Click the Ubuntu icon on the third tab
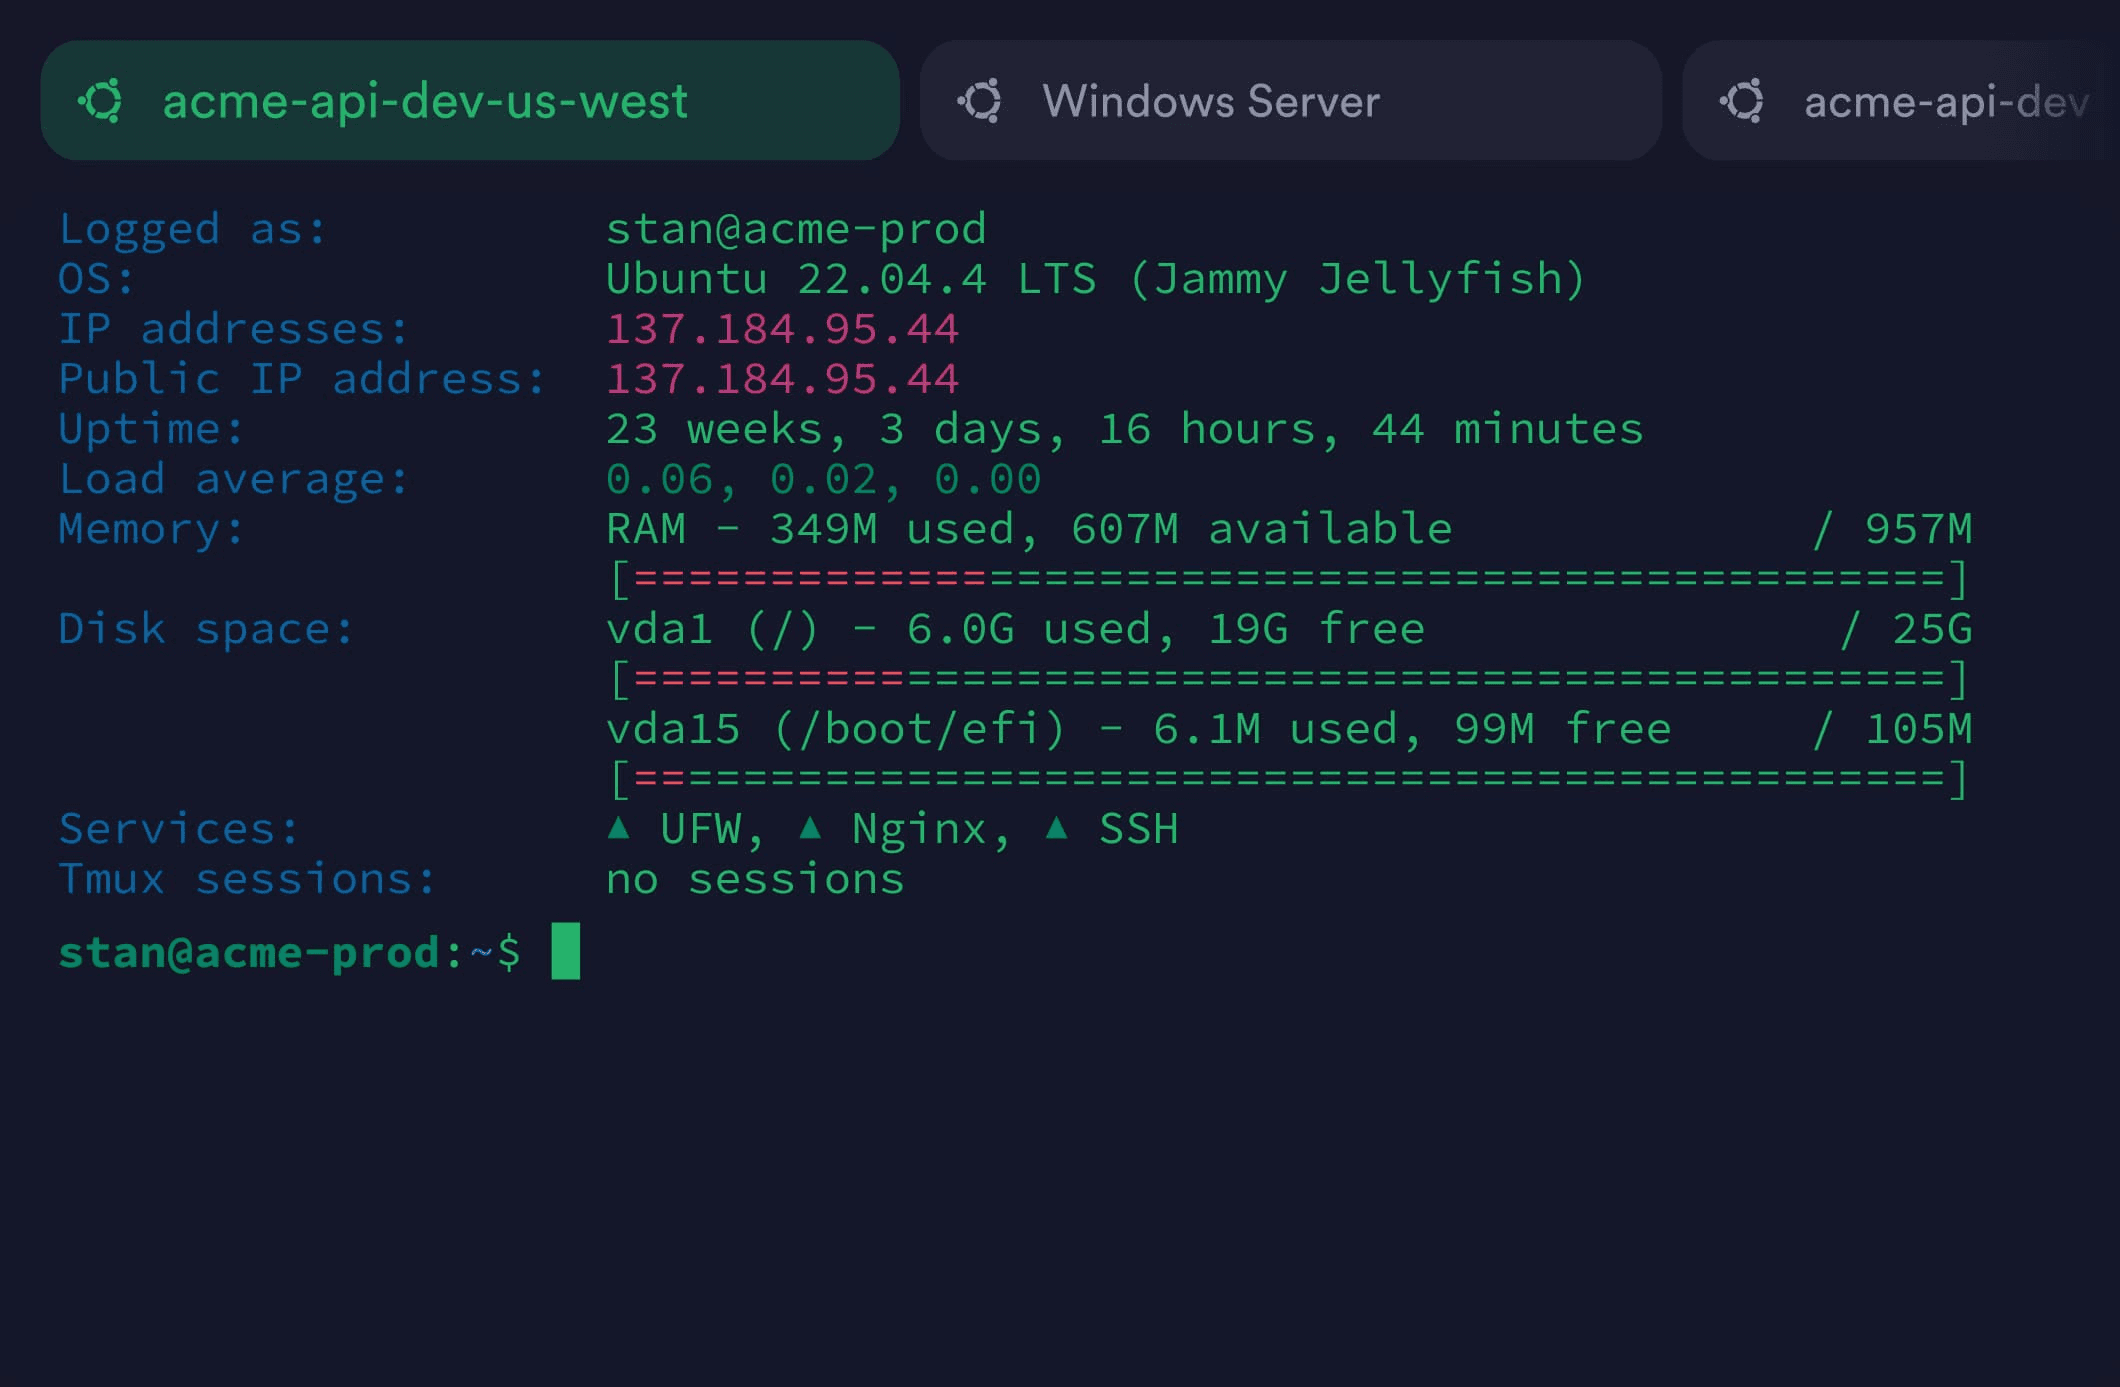This screenshot has width=2120, height=1387. pos(1742,100)
